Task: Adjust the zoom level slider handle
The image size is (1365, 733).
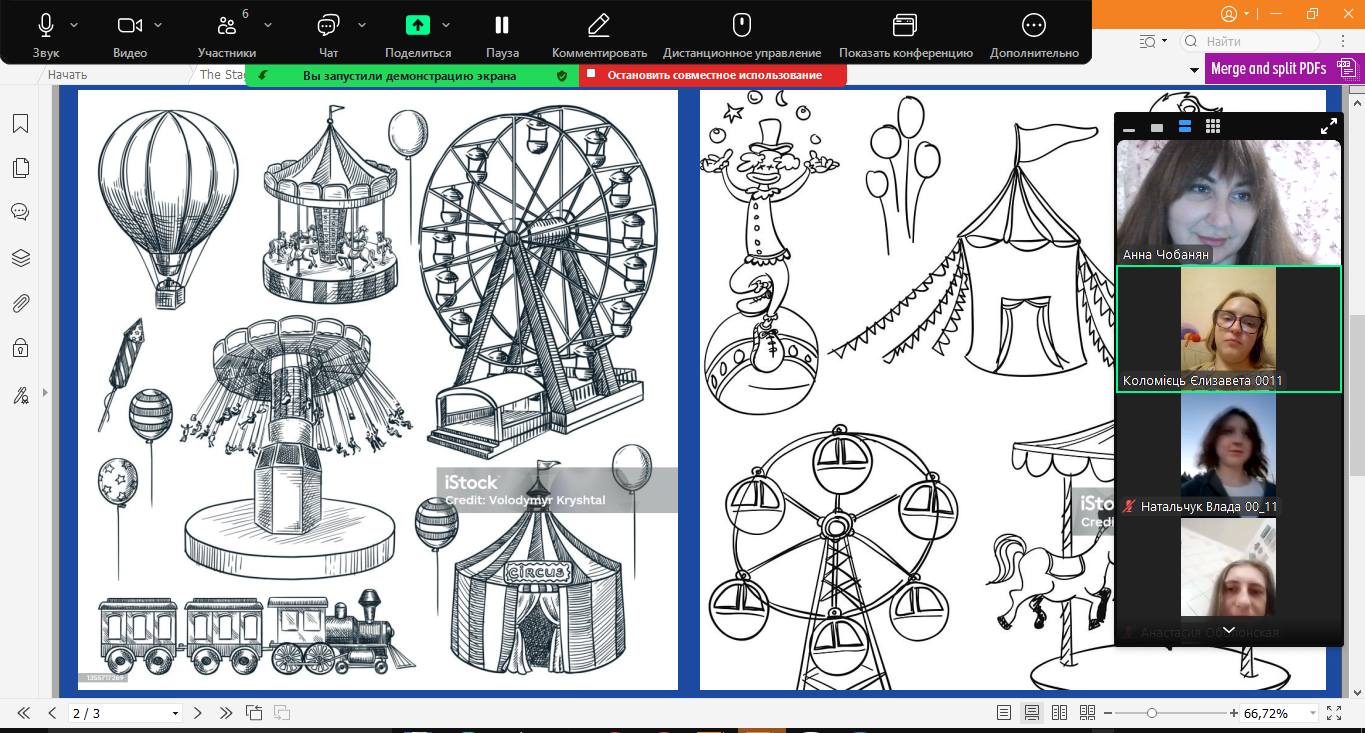Action: (x=1152, y=713)
